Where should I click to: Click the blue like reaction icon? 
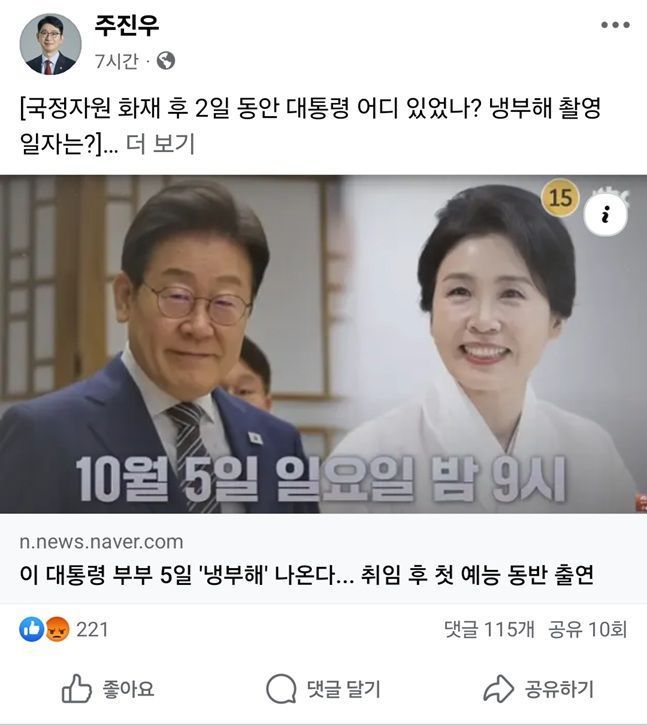click(x=31, y=629)
